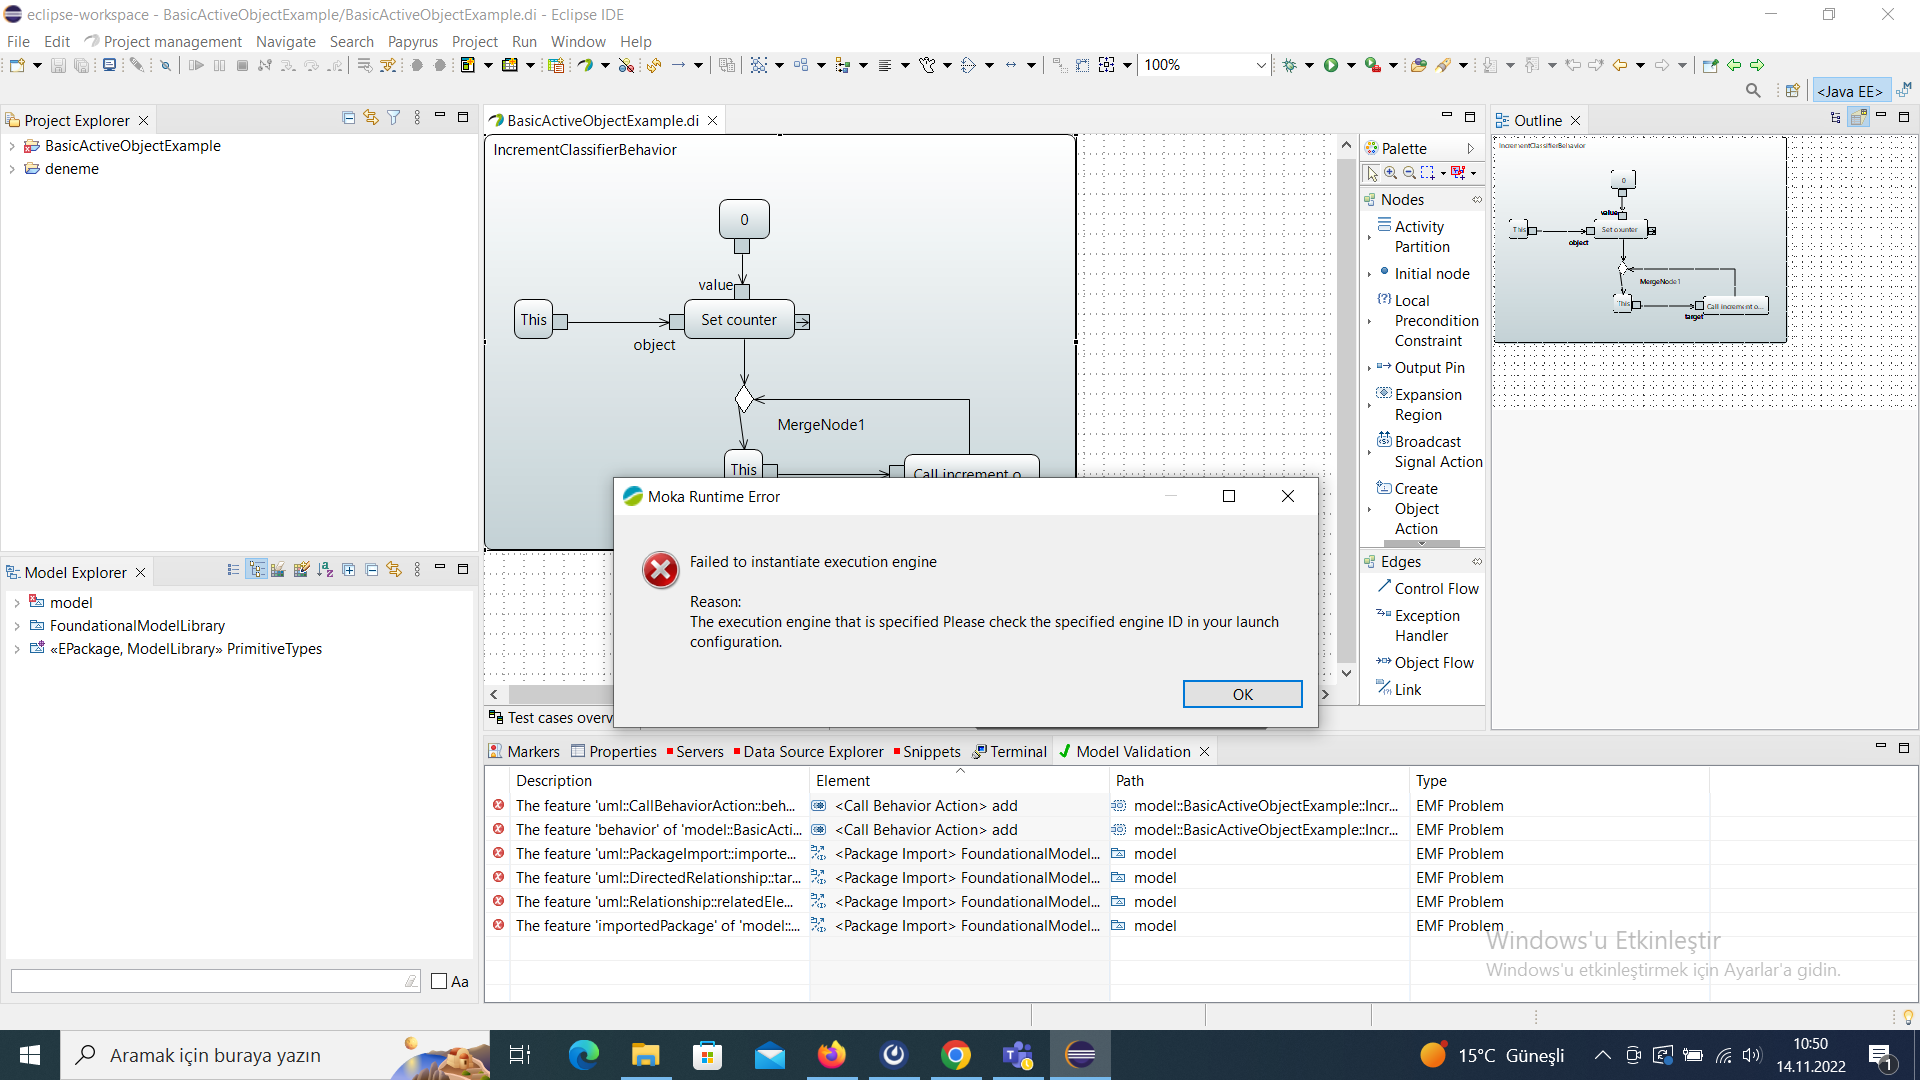Click Link with Editor in Project Explorer

371,118
